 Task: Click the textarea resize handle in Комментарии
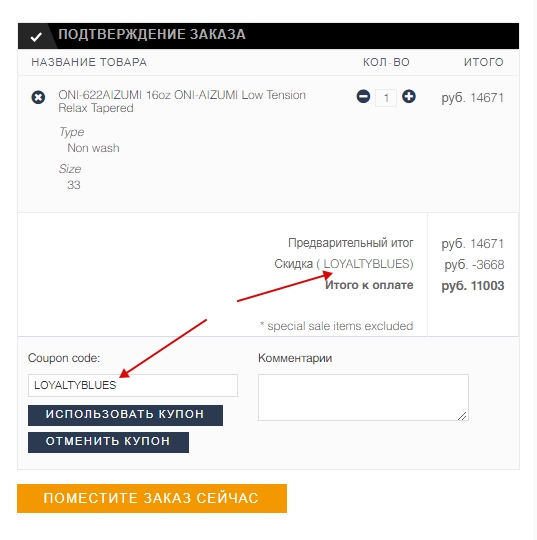coord(462,416)
